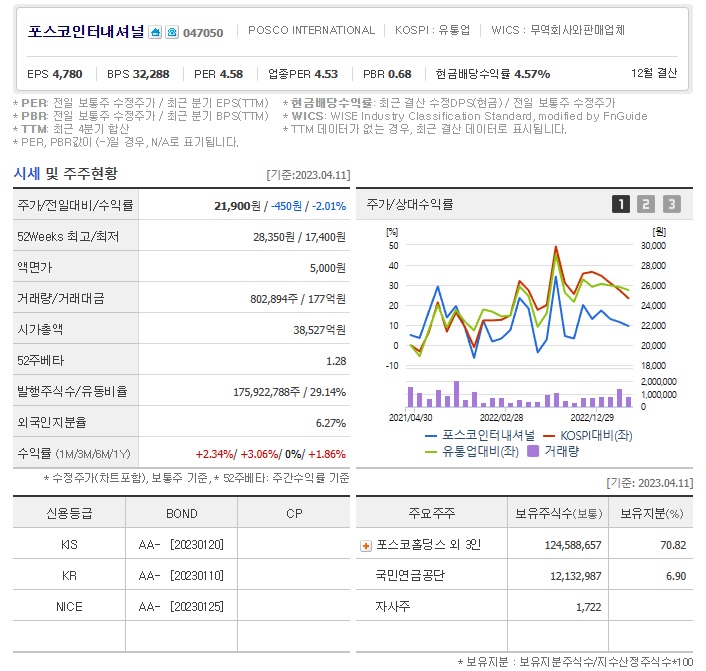706x671 pixels.
Task: Select 6.90 ownership percentage
Action: coord(676,576)
